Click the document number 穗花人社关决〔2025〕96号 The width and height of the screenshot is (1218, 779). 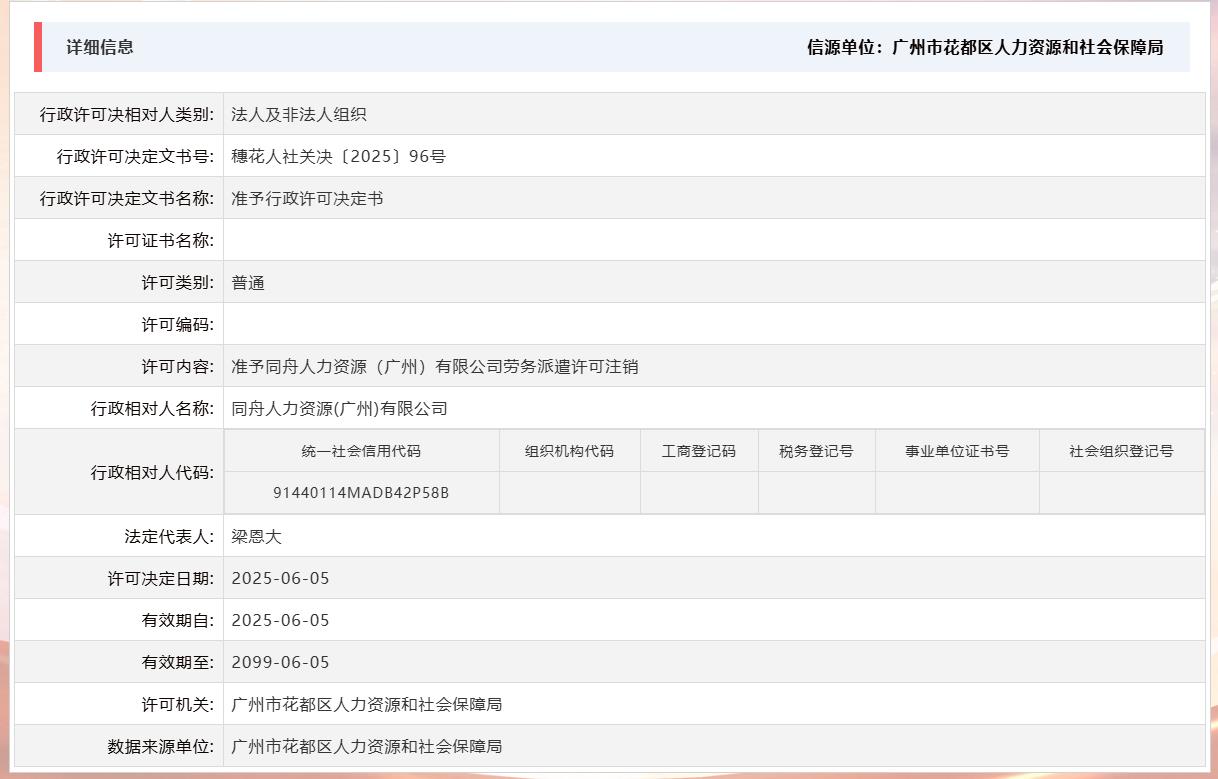pyautogui.click(x=336, y=156)
